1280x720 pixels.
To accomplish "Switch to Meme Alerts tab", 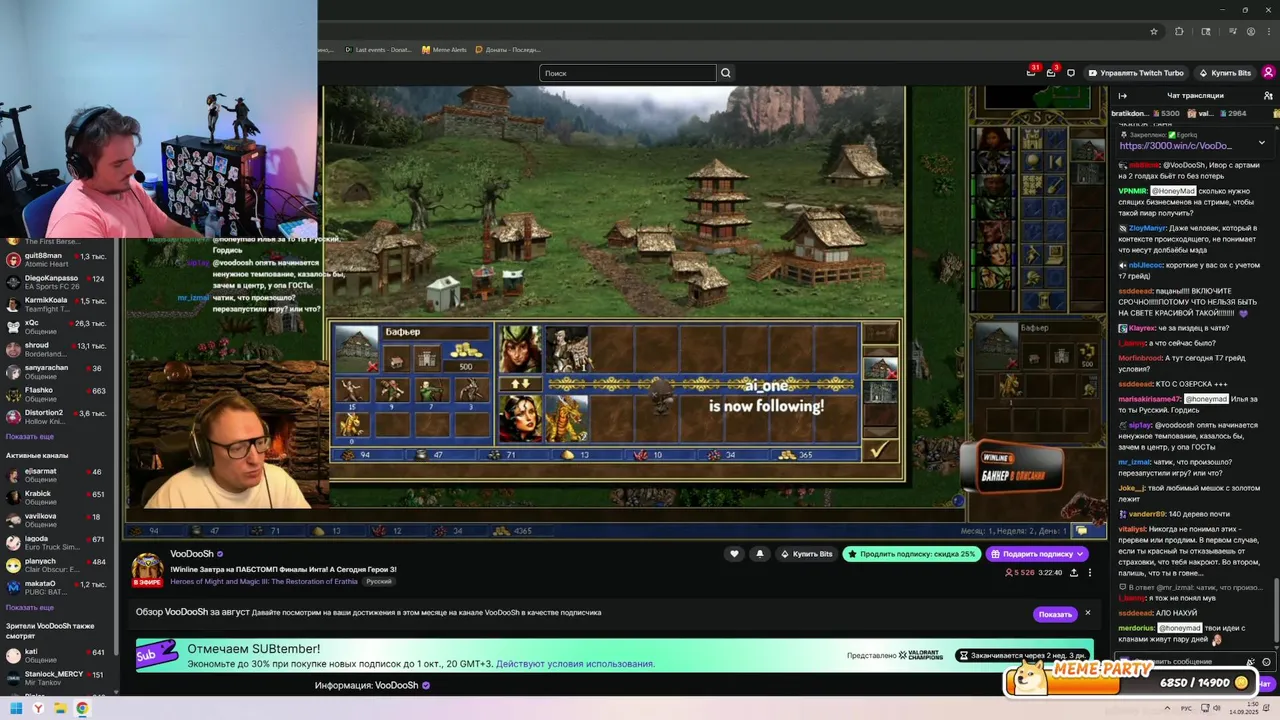I will [x=445, y=49].
